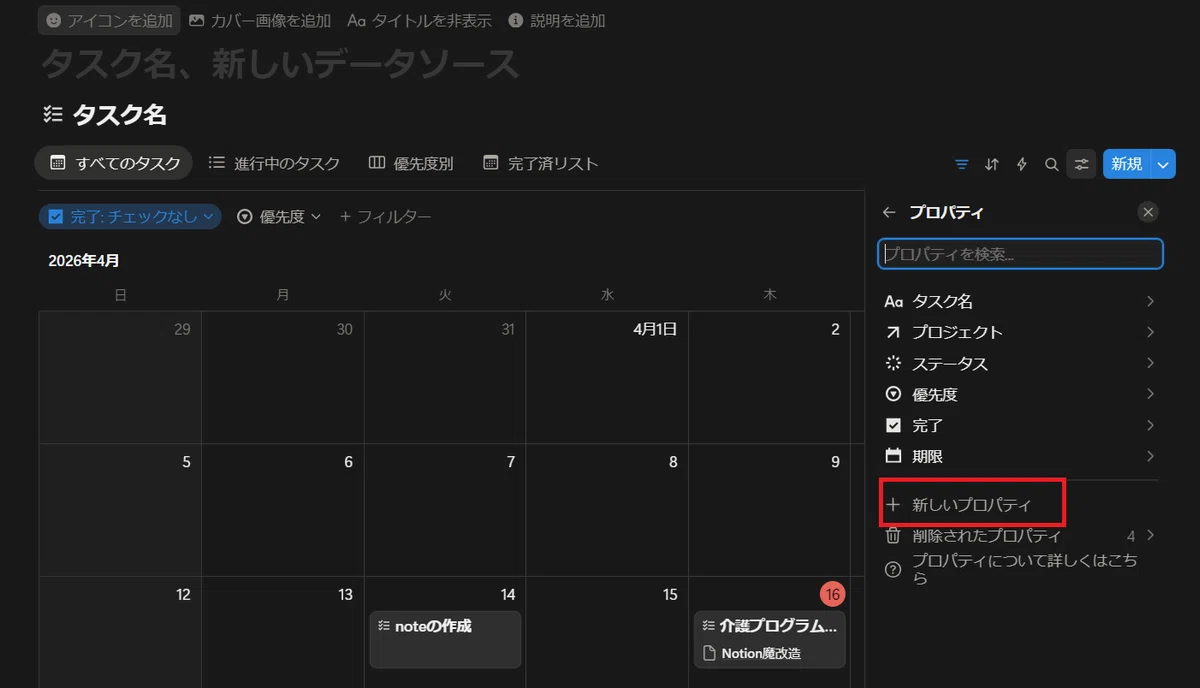This screenshot has width=1200, height=688.
Task: Switch to the 完了済リスト tab
Action: coord(540,163)
